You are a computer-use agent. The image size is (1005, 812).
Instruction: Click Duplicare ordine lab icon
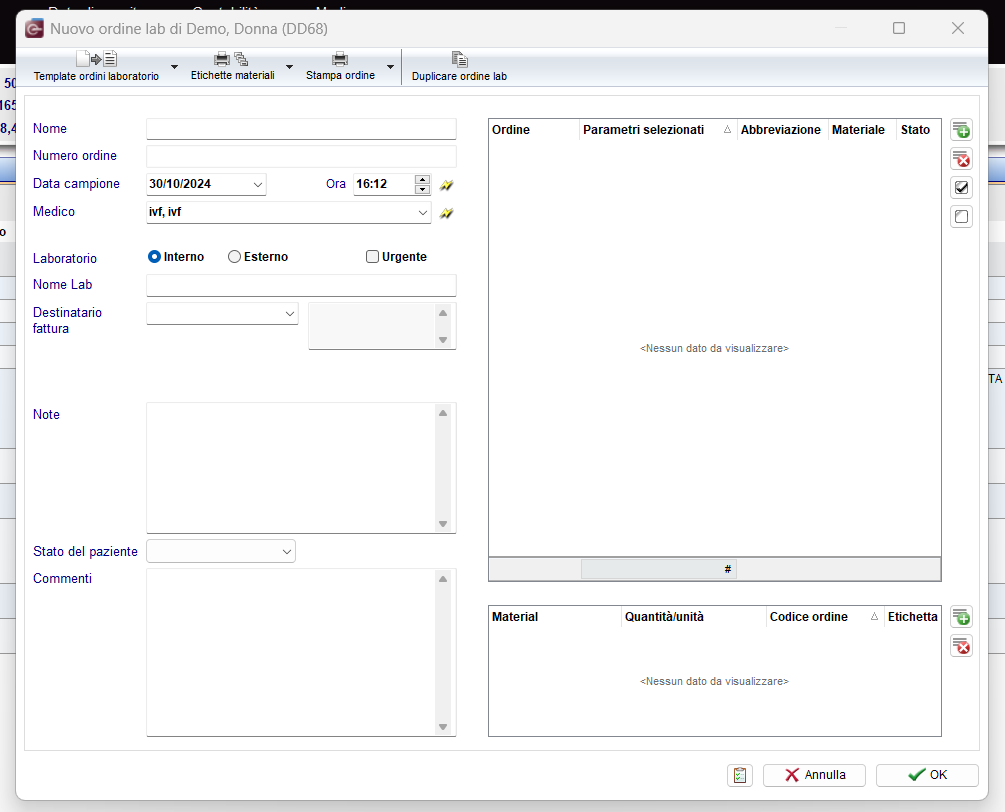point(460,60)
